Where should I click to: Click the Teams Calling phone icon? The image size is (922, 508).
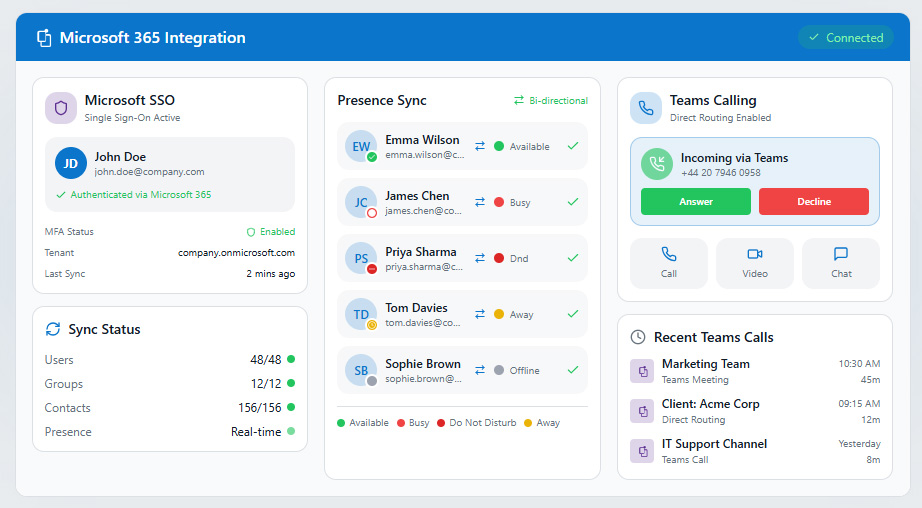coord(646,108)
